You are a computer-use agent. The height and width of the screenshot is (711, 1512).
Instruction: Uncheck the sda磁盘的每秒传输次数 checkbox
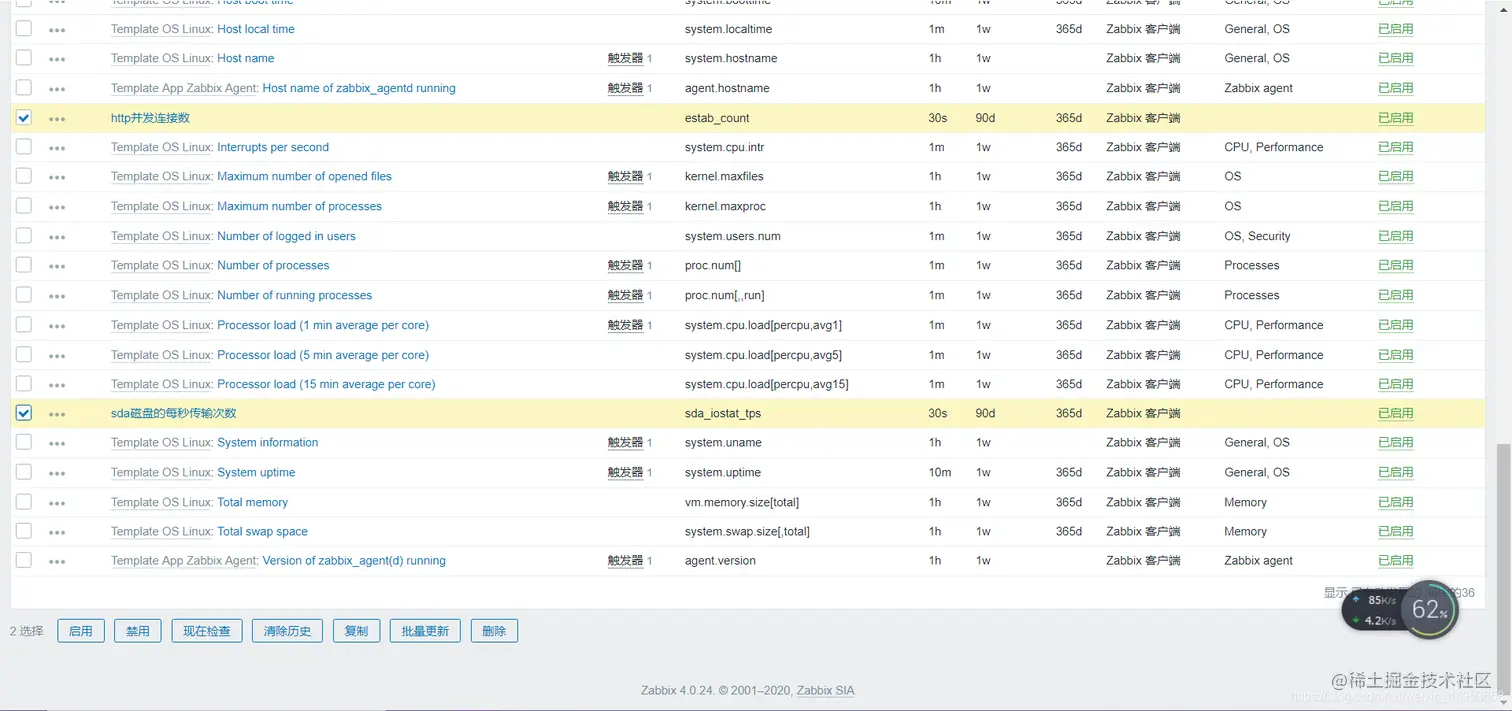(x=24, y=412)
